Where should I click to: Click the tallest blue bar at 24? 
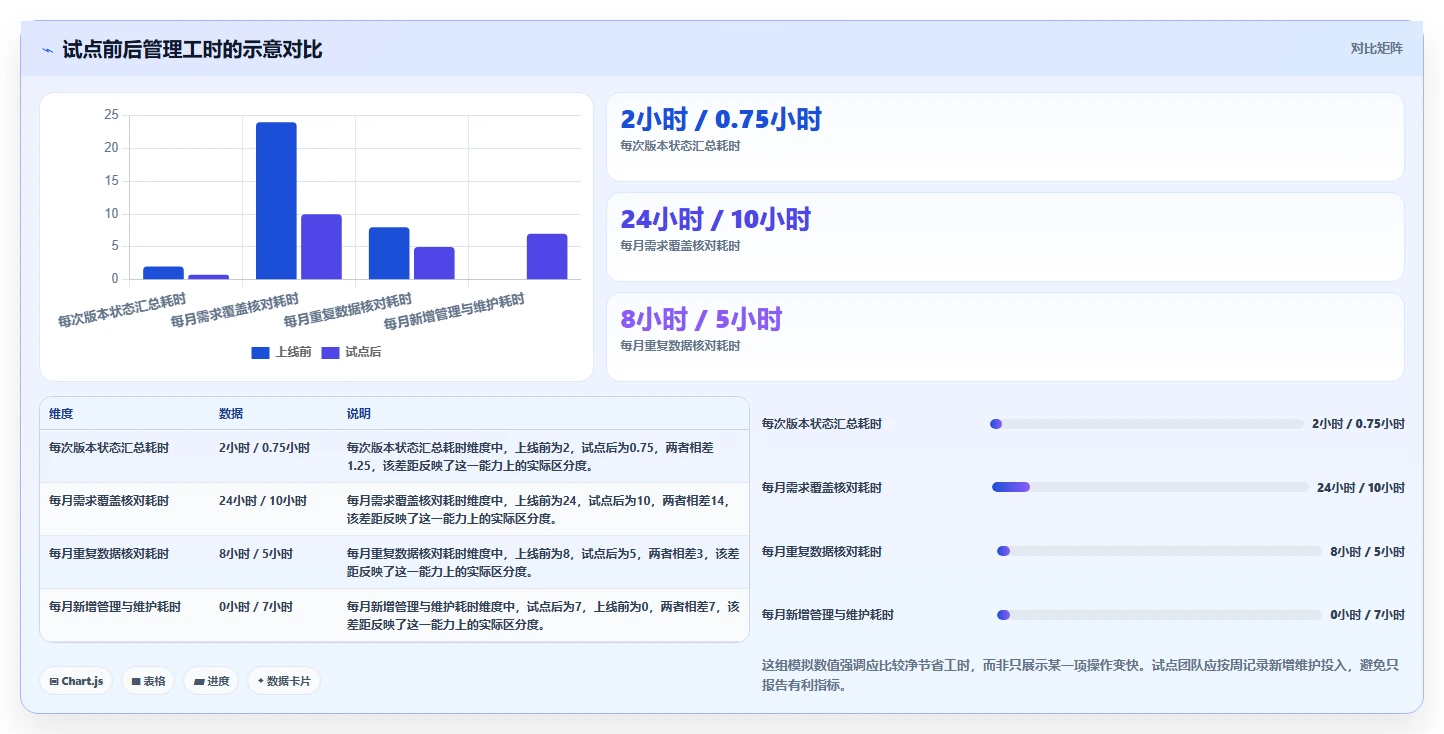(x=276, y=201)
